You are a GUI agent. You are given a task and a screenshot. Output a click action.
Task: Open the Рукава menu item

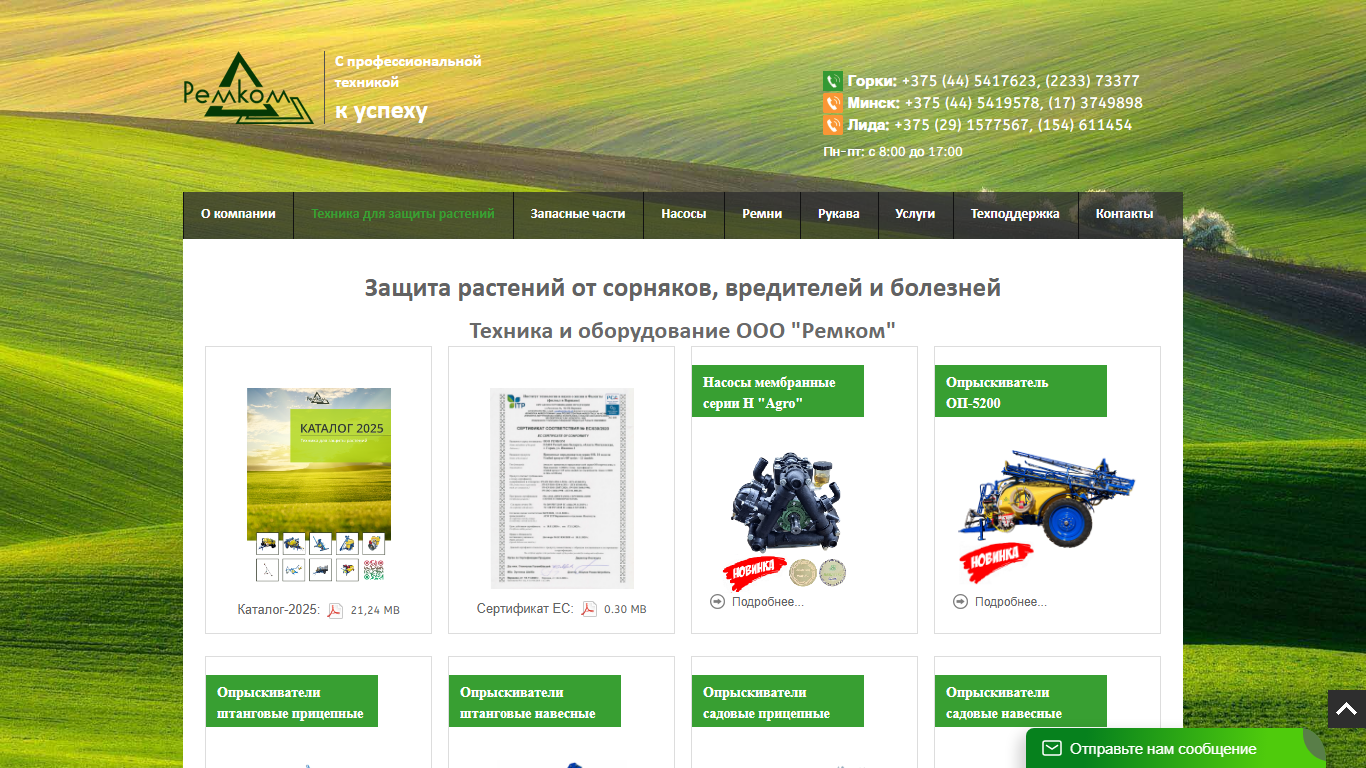click(x=839, y=214)
